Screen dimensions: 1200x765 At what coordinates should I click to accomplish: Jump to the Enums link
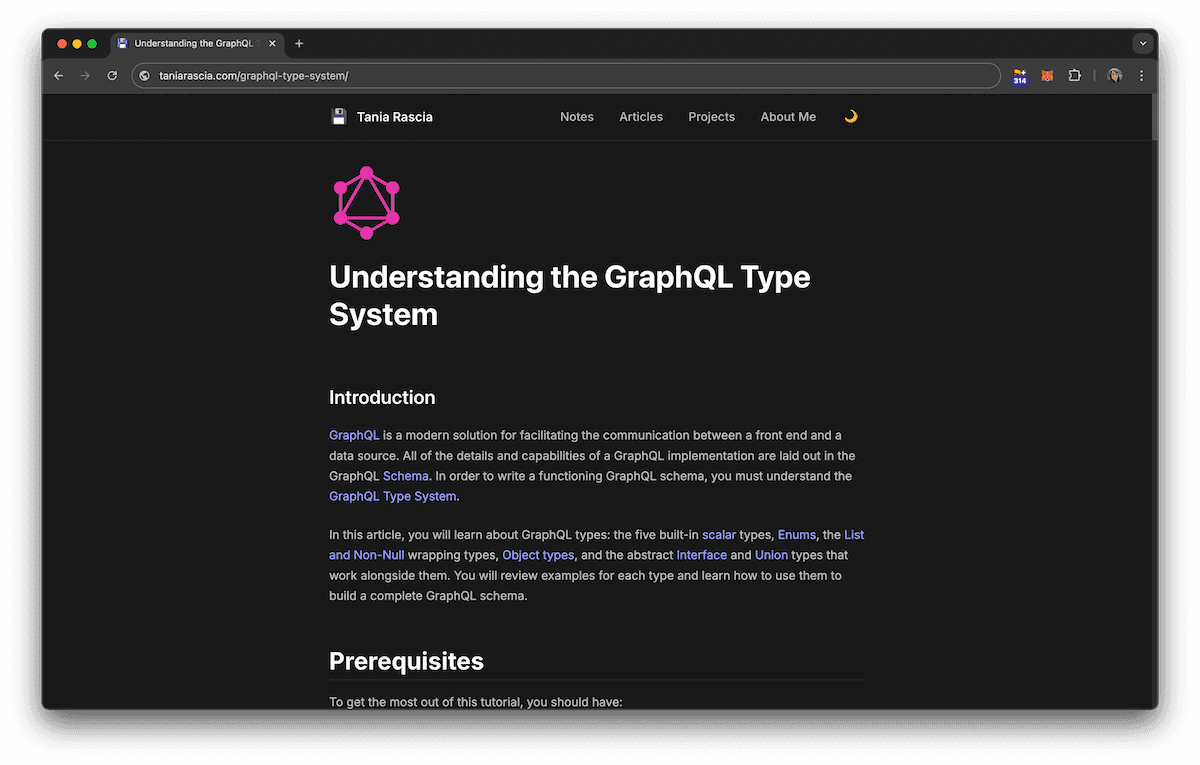(797, 535)
